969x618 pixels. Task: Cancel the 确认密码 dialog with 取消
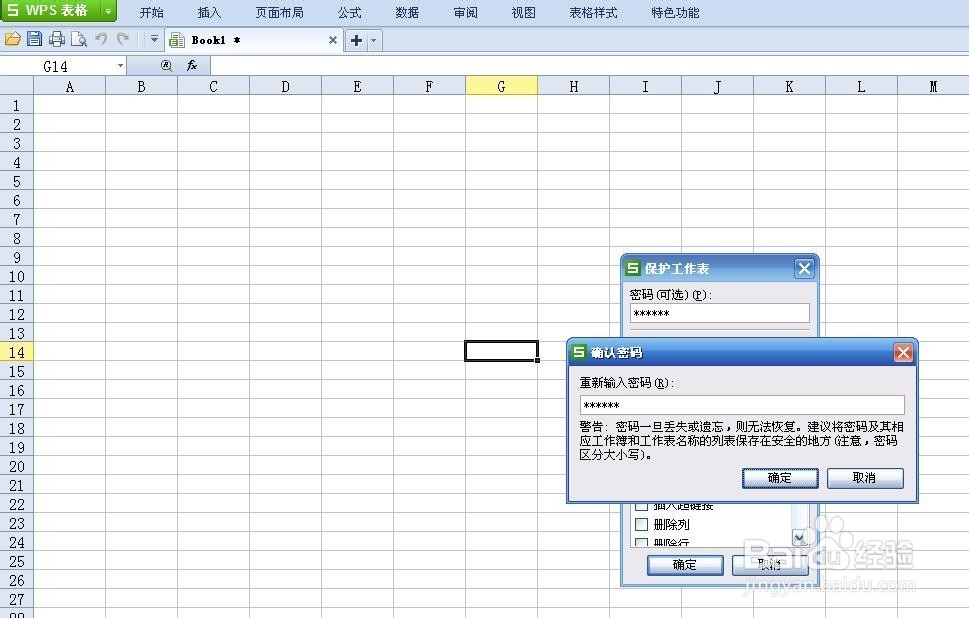pyautogui.click(x=863, y=478)
